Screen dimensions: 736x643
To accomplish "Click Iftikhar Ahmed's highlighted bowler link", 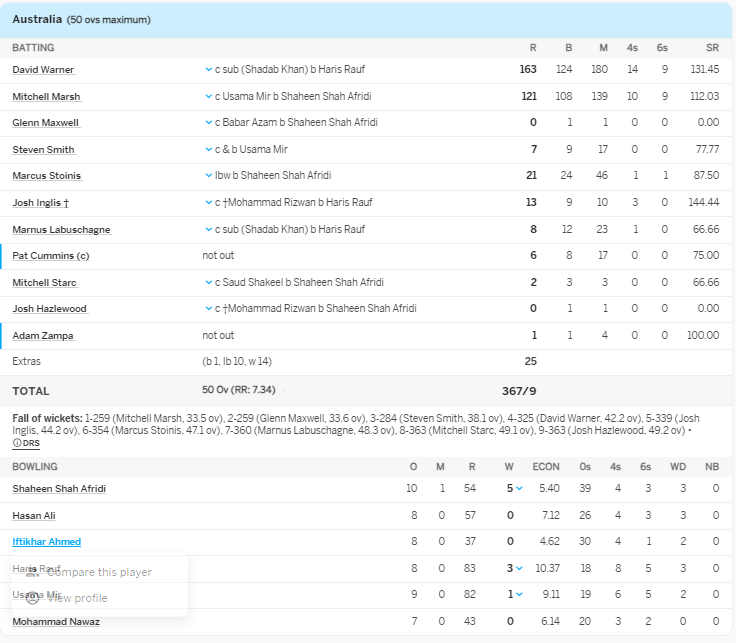I will tap(46, 542).
